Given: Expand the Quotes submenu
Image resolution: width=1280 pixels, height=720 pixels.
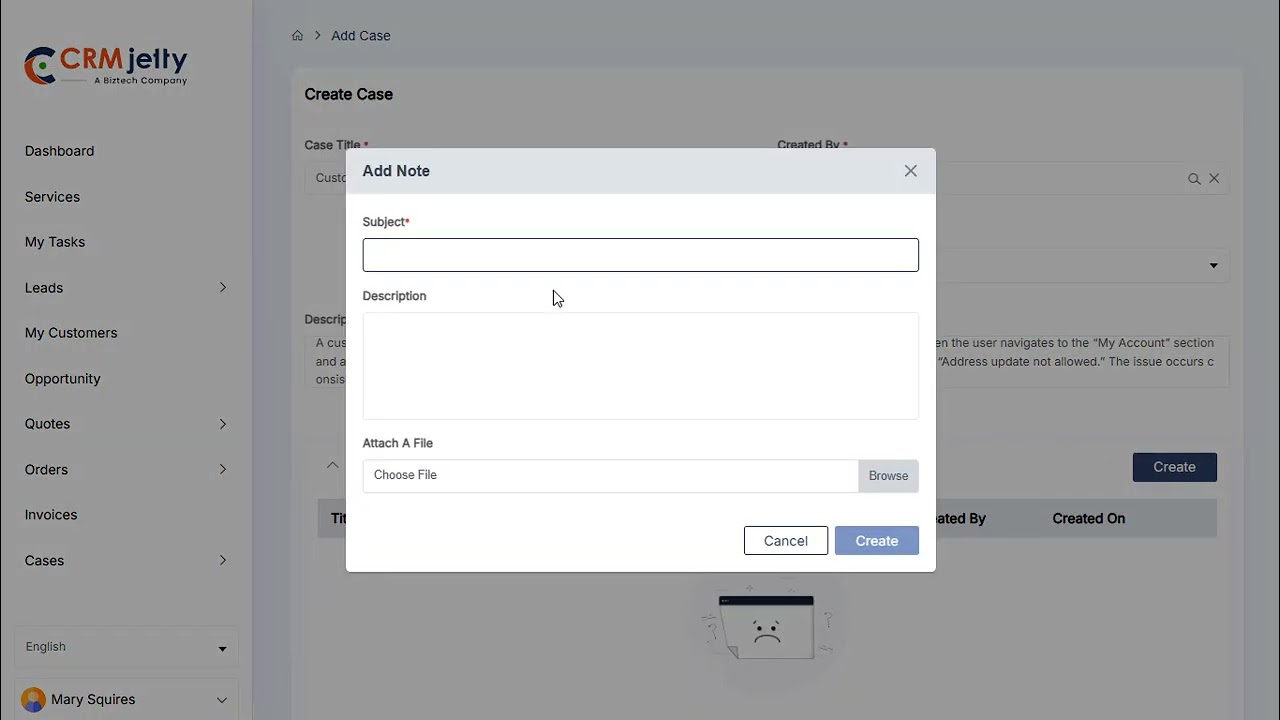Looking at the screenshot, I should pyautogui.click(x=222, y=424).
